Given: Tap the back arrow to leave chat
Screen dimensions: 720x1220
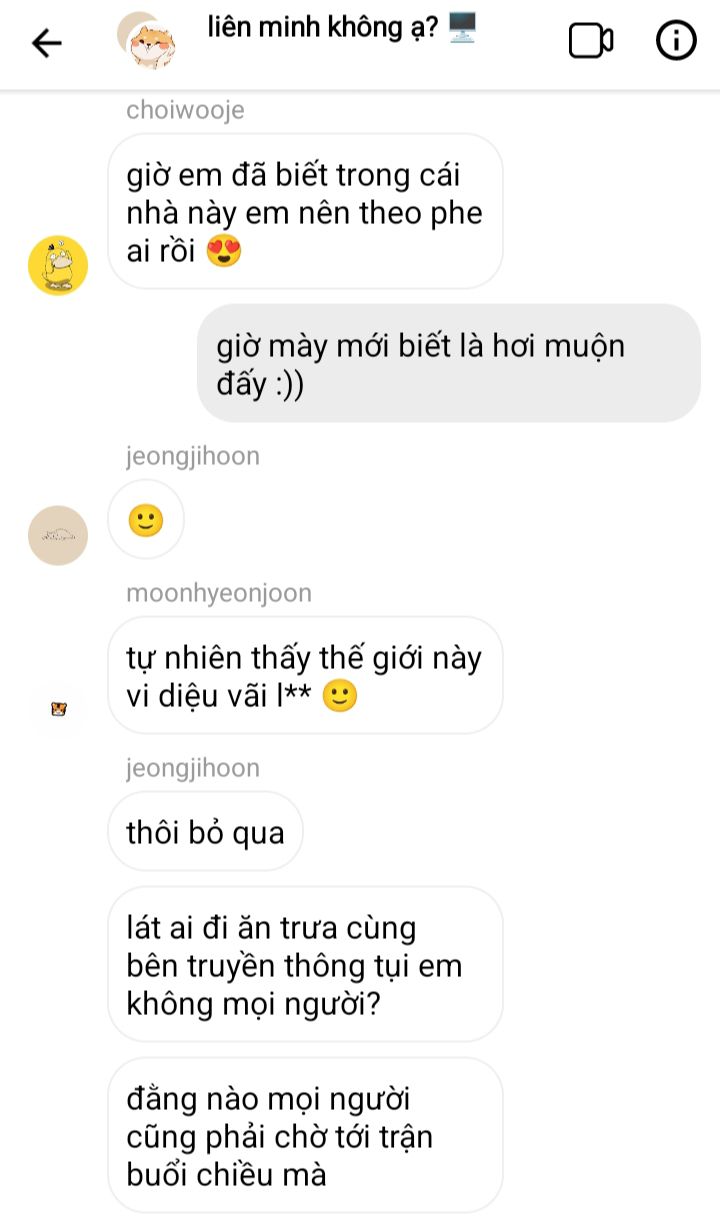Looking at the screenshot, I should [x=47, y=42].
